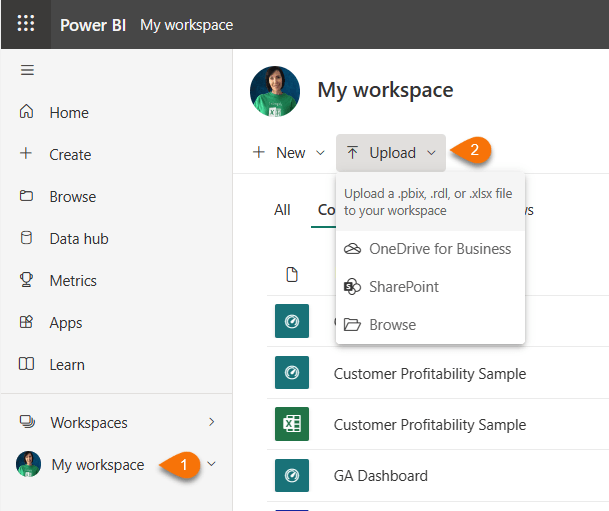Click the Browse folder icon in sidebar
609x511 pixels.
[26, 195]
